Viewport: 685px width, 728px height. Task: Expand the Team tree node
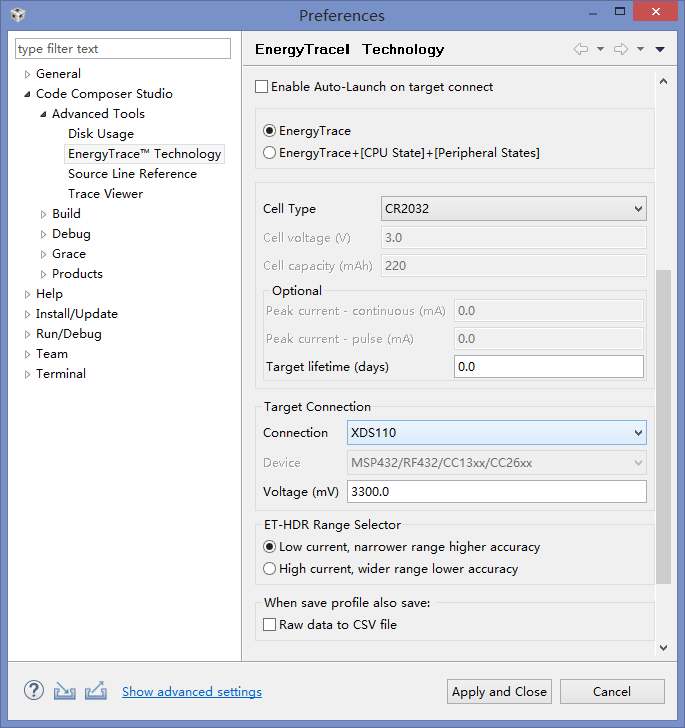tap(27, 354)
